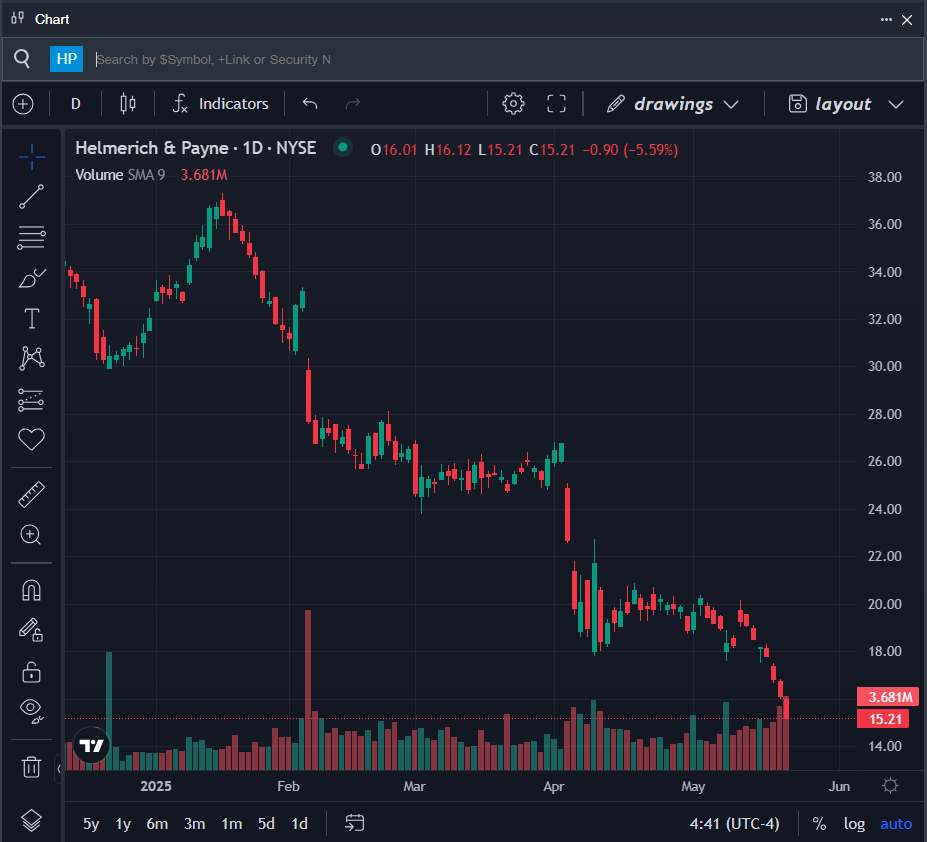Hide all drawings with eye icon

tap(31, 710)
